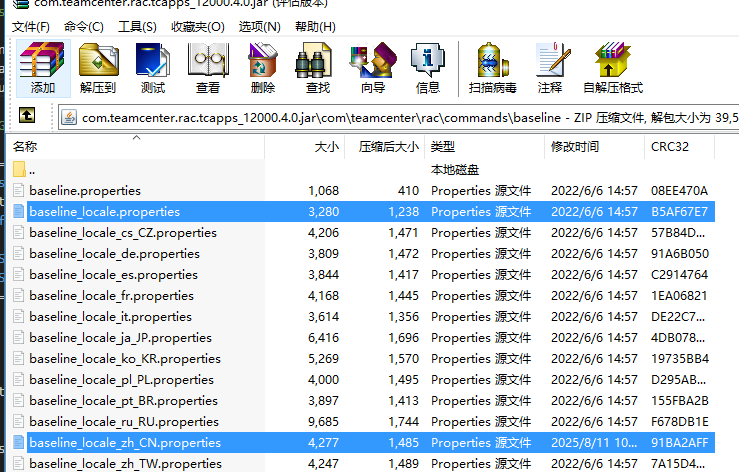Open the 命令(C) menu
This screenshot has width=739, height=472.
(x=83, y=26)
